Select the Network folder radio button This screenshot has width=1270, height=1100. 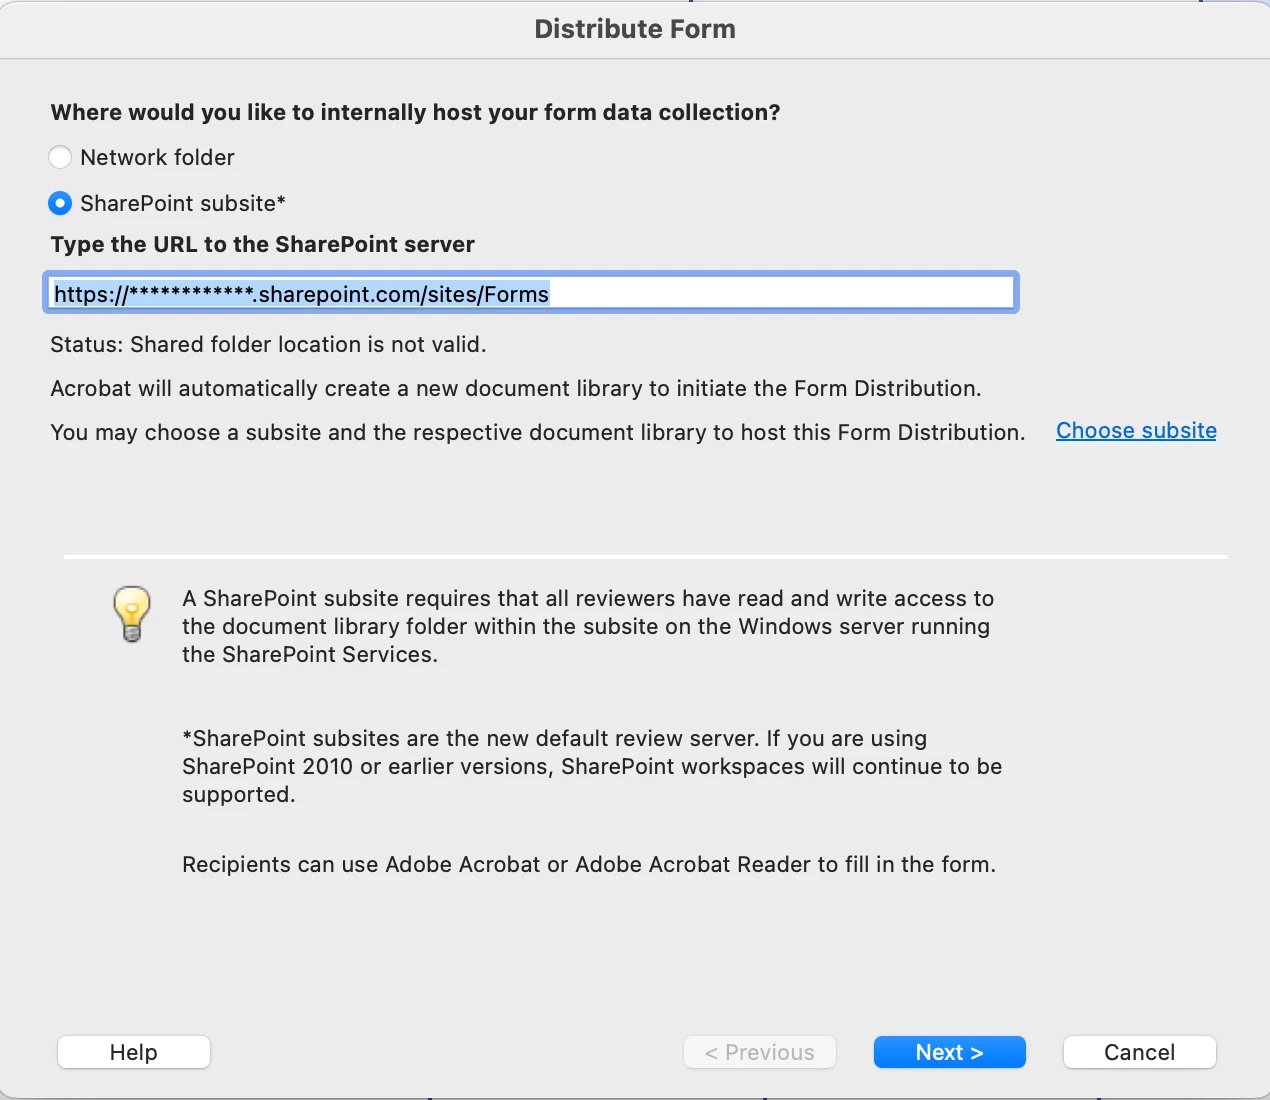60,157
